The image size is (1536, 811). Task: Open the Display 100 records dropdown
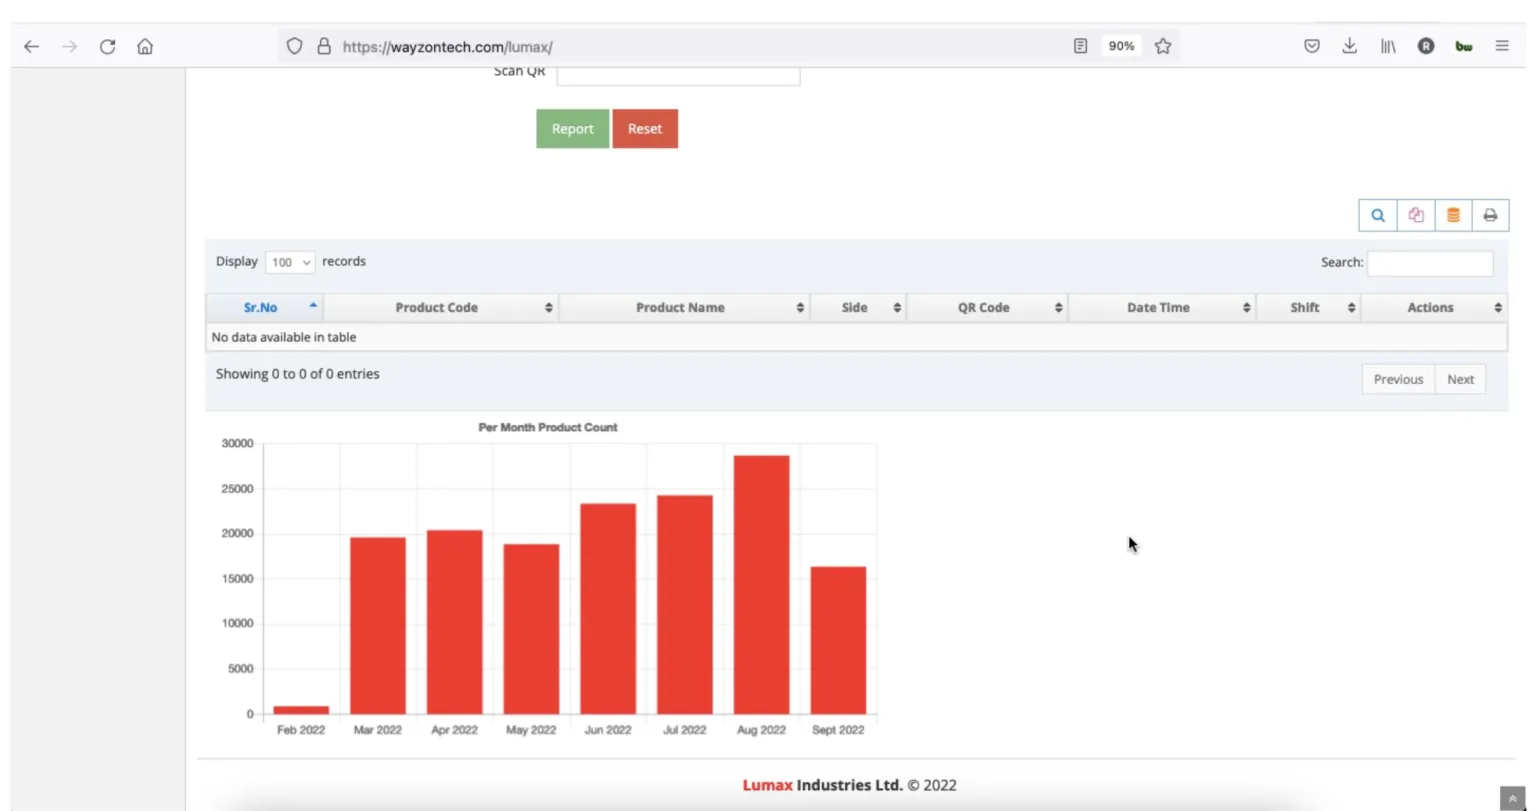[x=291, y=262]
